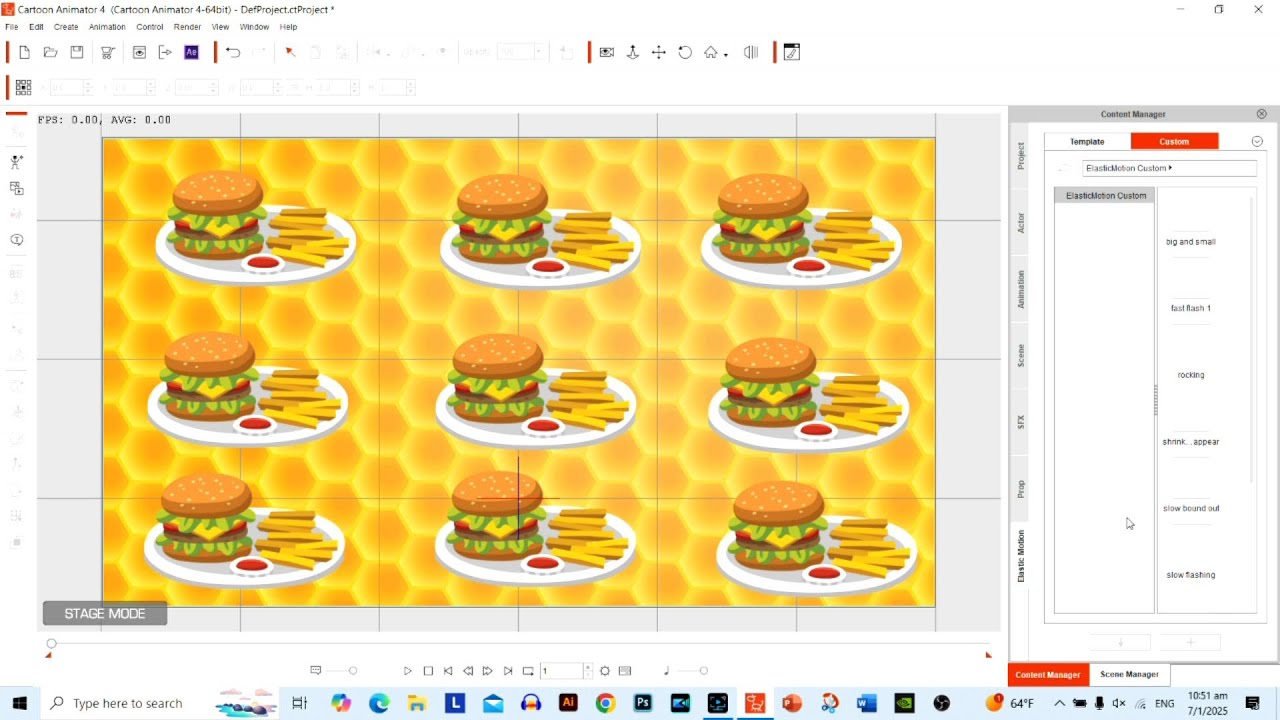This screenshot has height=720, width=1280.
Task: Select the 'rocking' motion
Action: [1191, 375]
